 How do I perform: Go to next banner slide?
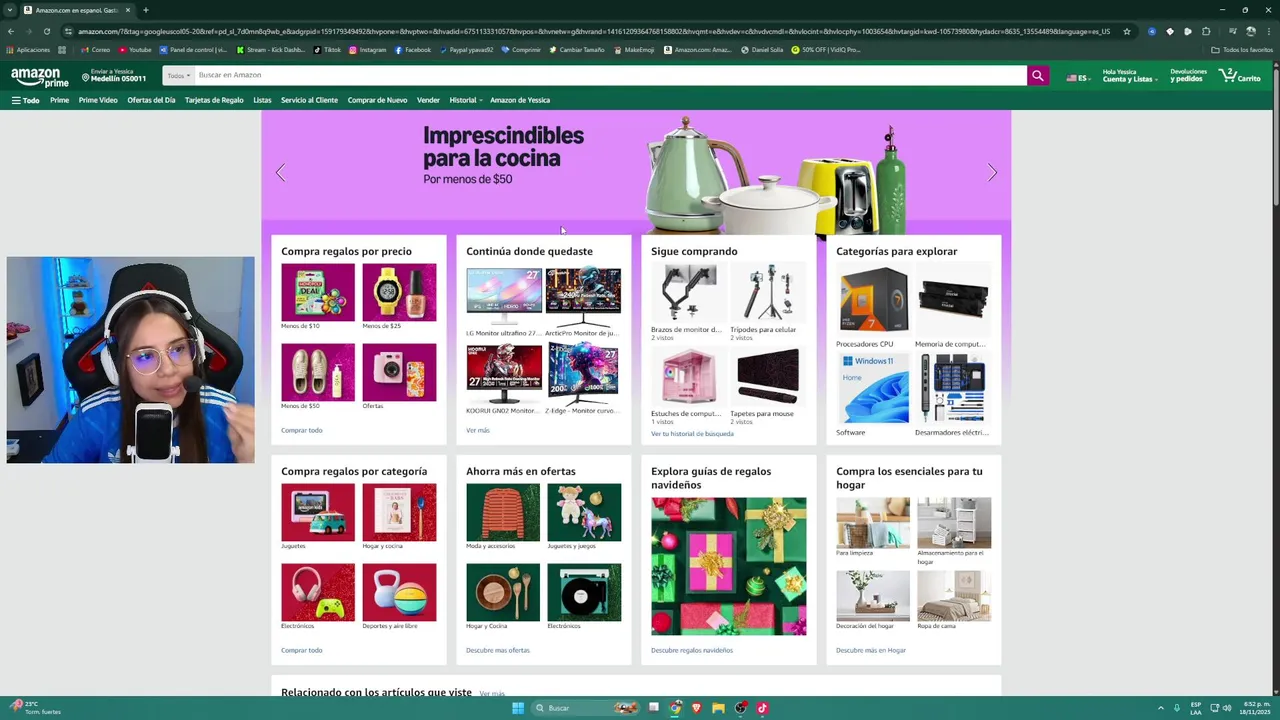[992, 173]
